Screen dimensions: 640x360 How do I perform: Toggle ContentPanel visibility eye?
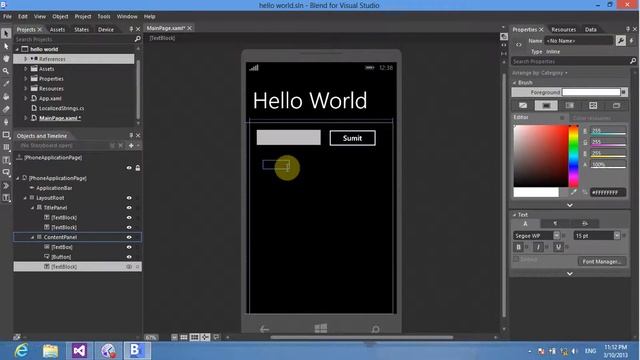[129, 237]
